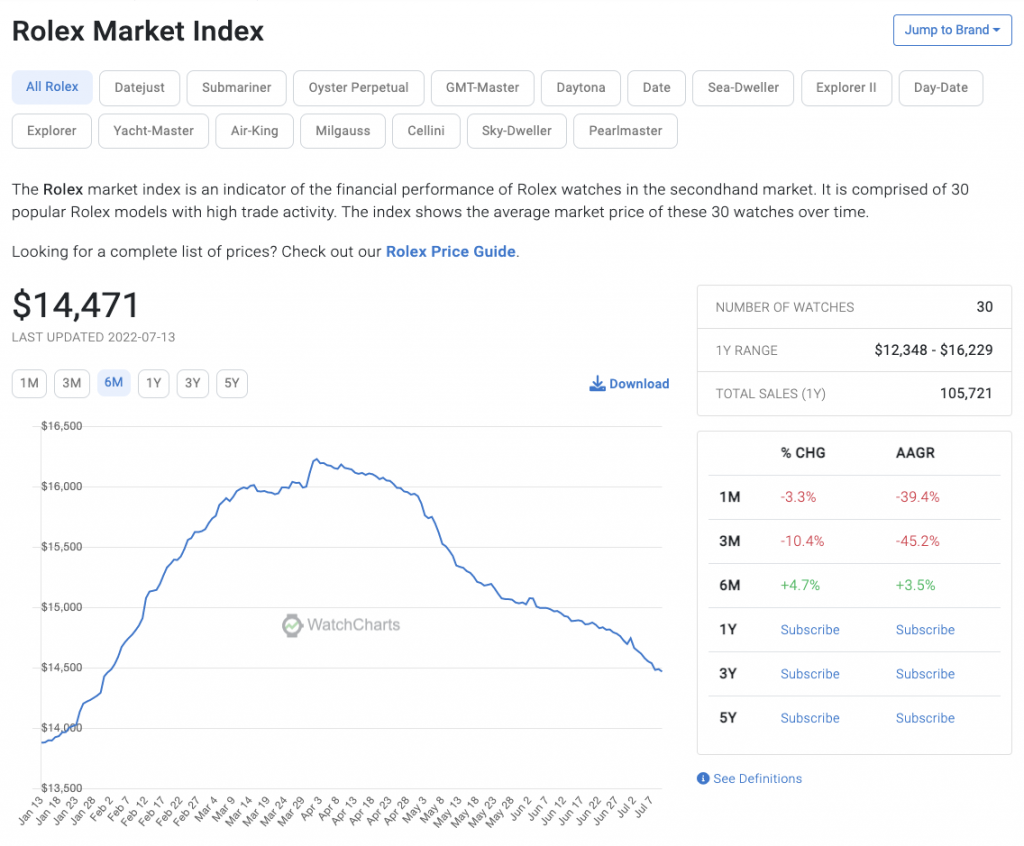The image size is (1024, 846).
Task: Click the 3M % change value -10.4%
Action: click(x=802, y=541)
